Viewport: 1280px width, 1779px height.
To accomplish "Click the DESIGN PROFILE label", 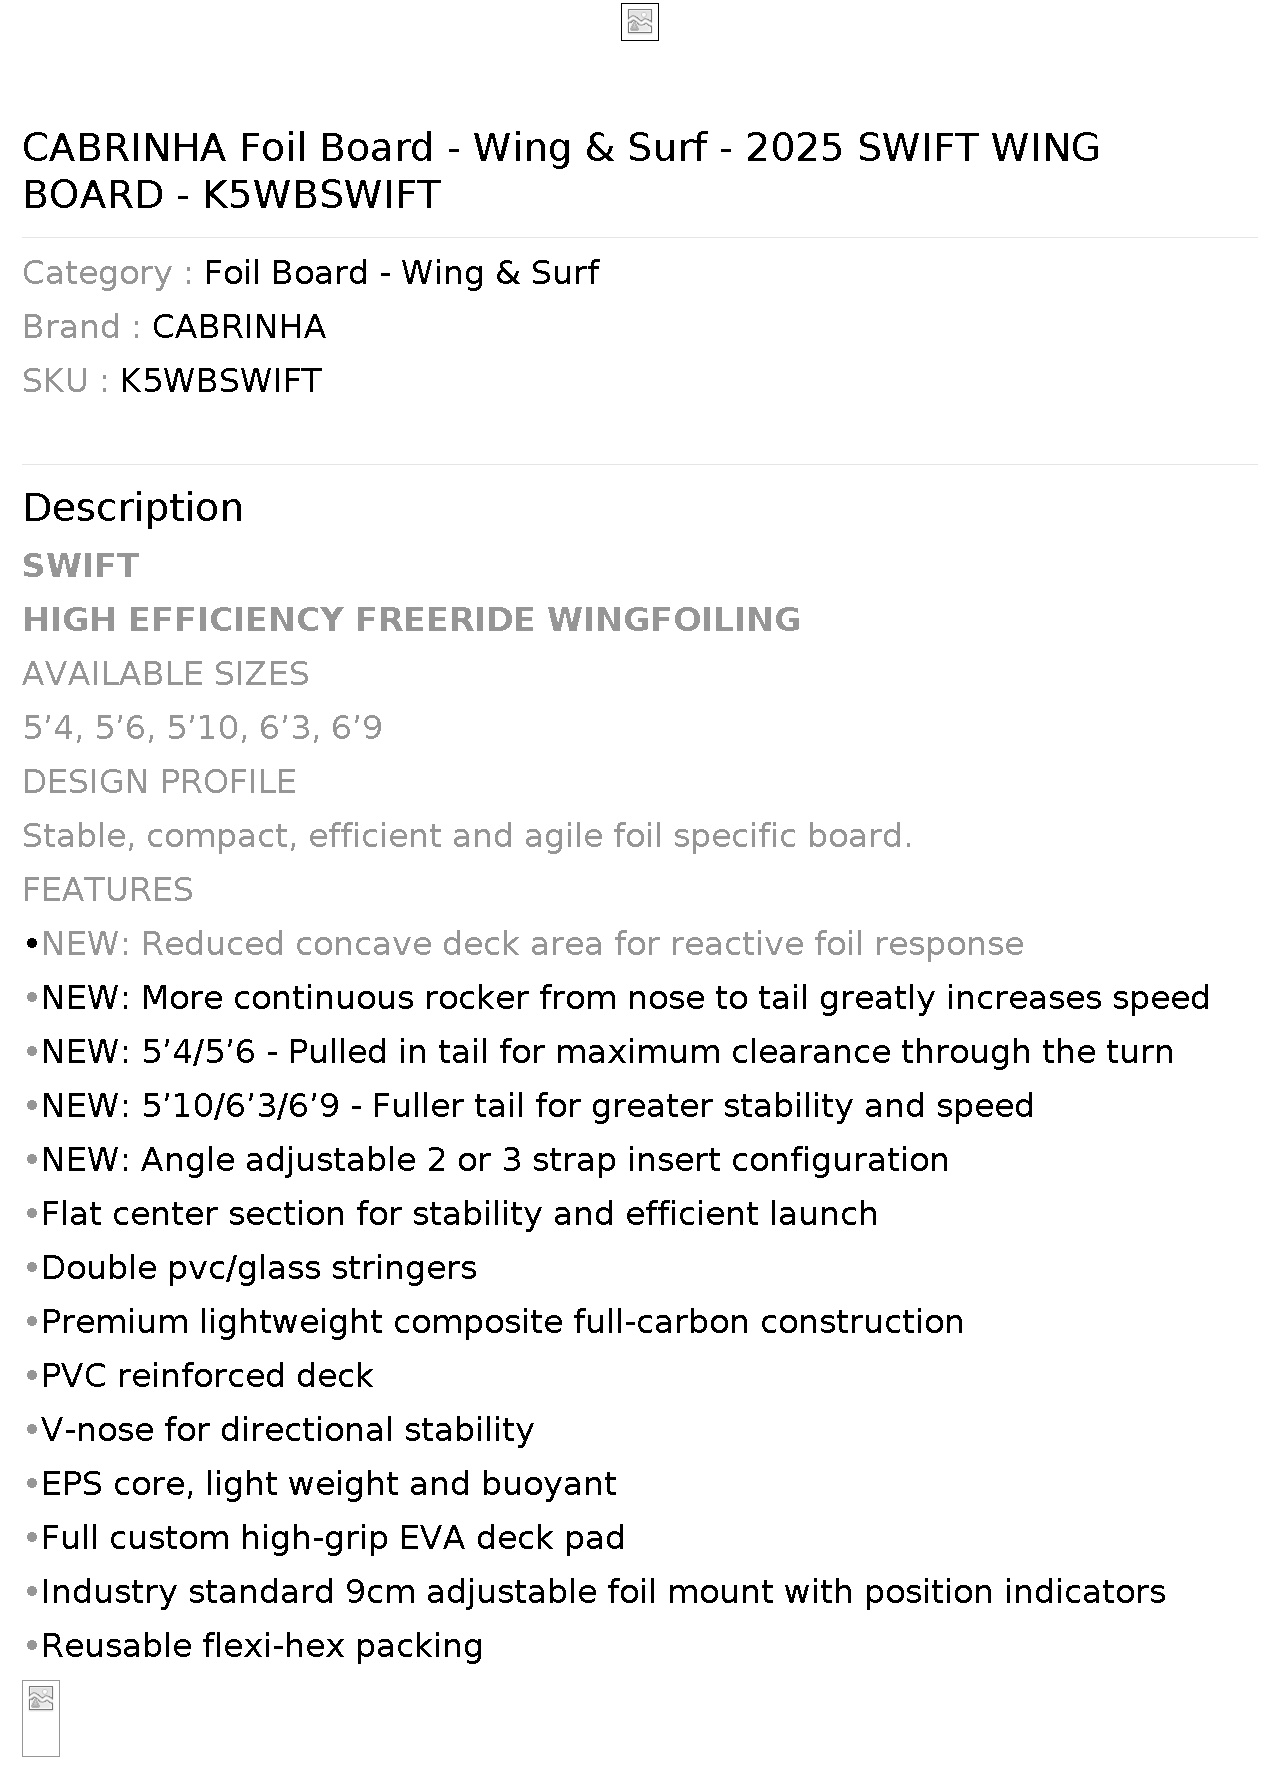I will click(159, 782).
